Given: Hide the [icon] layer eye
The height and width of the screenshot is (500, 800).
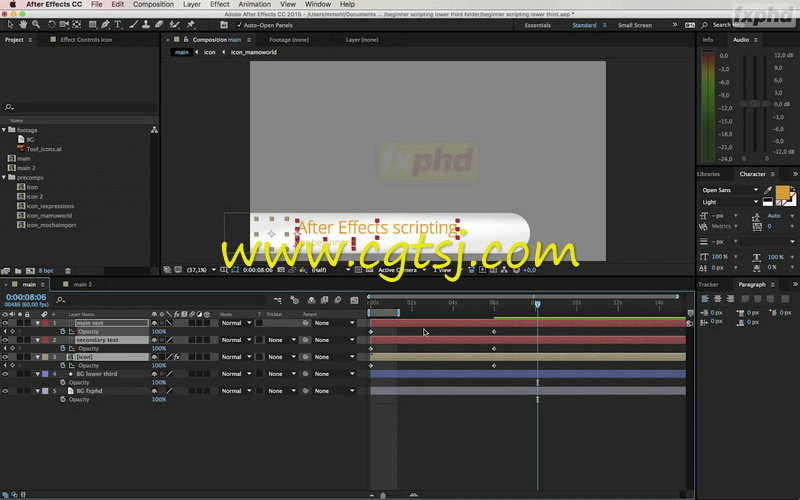Looking at the screenshot, I should 5,357.
